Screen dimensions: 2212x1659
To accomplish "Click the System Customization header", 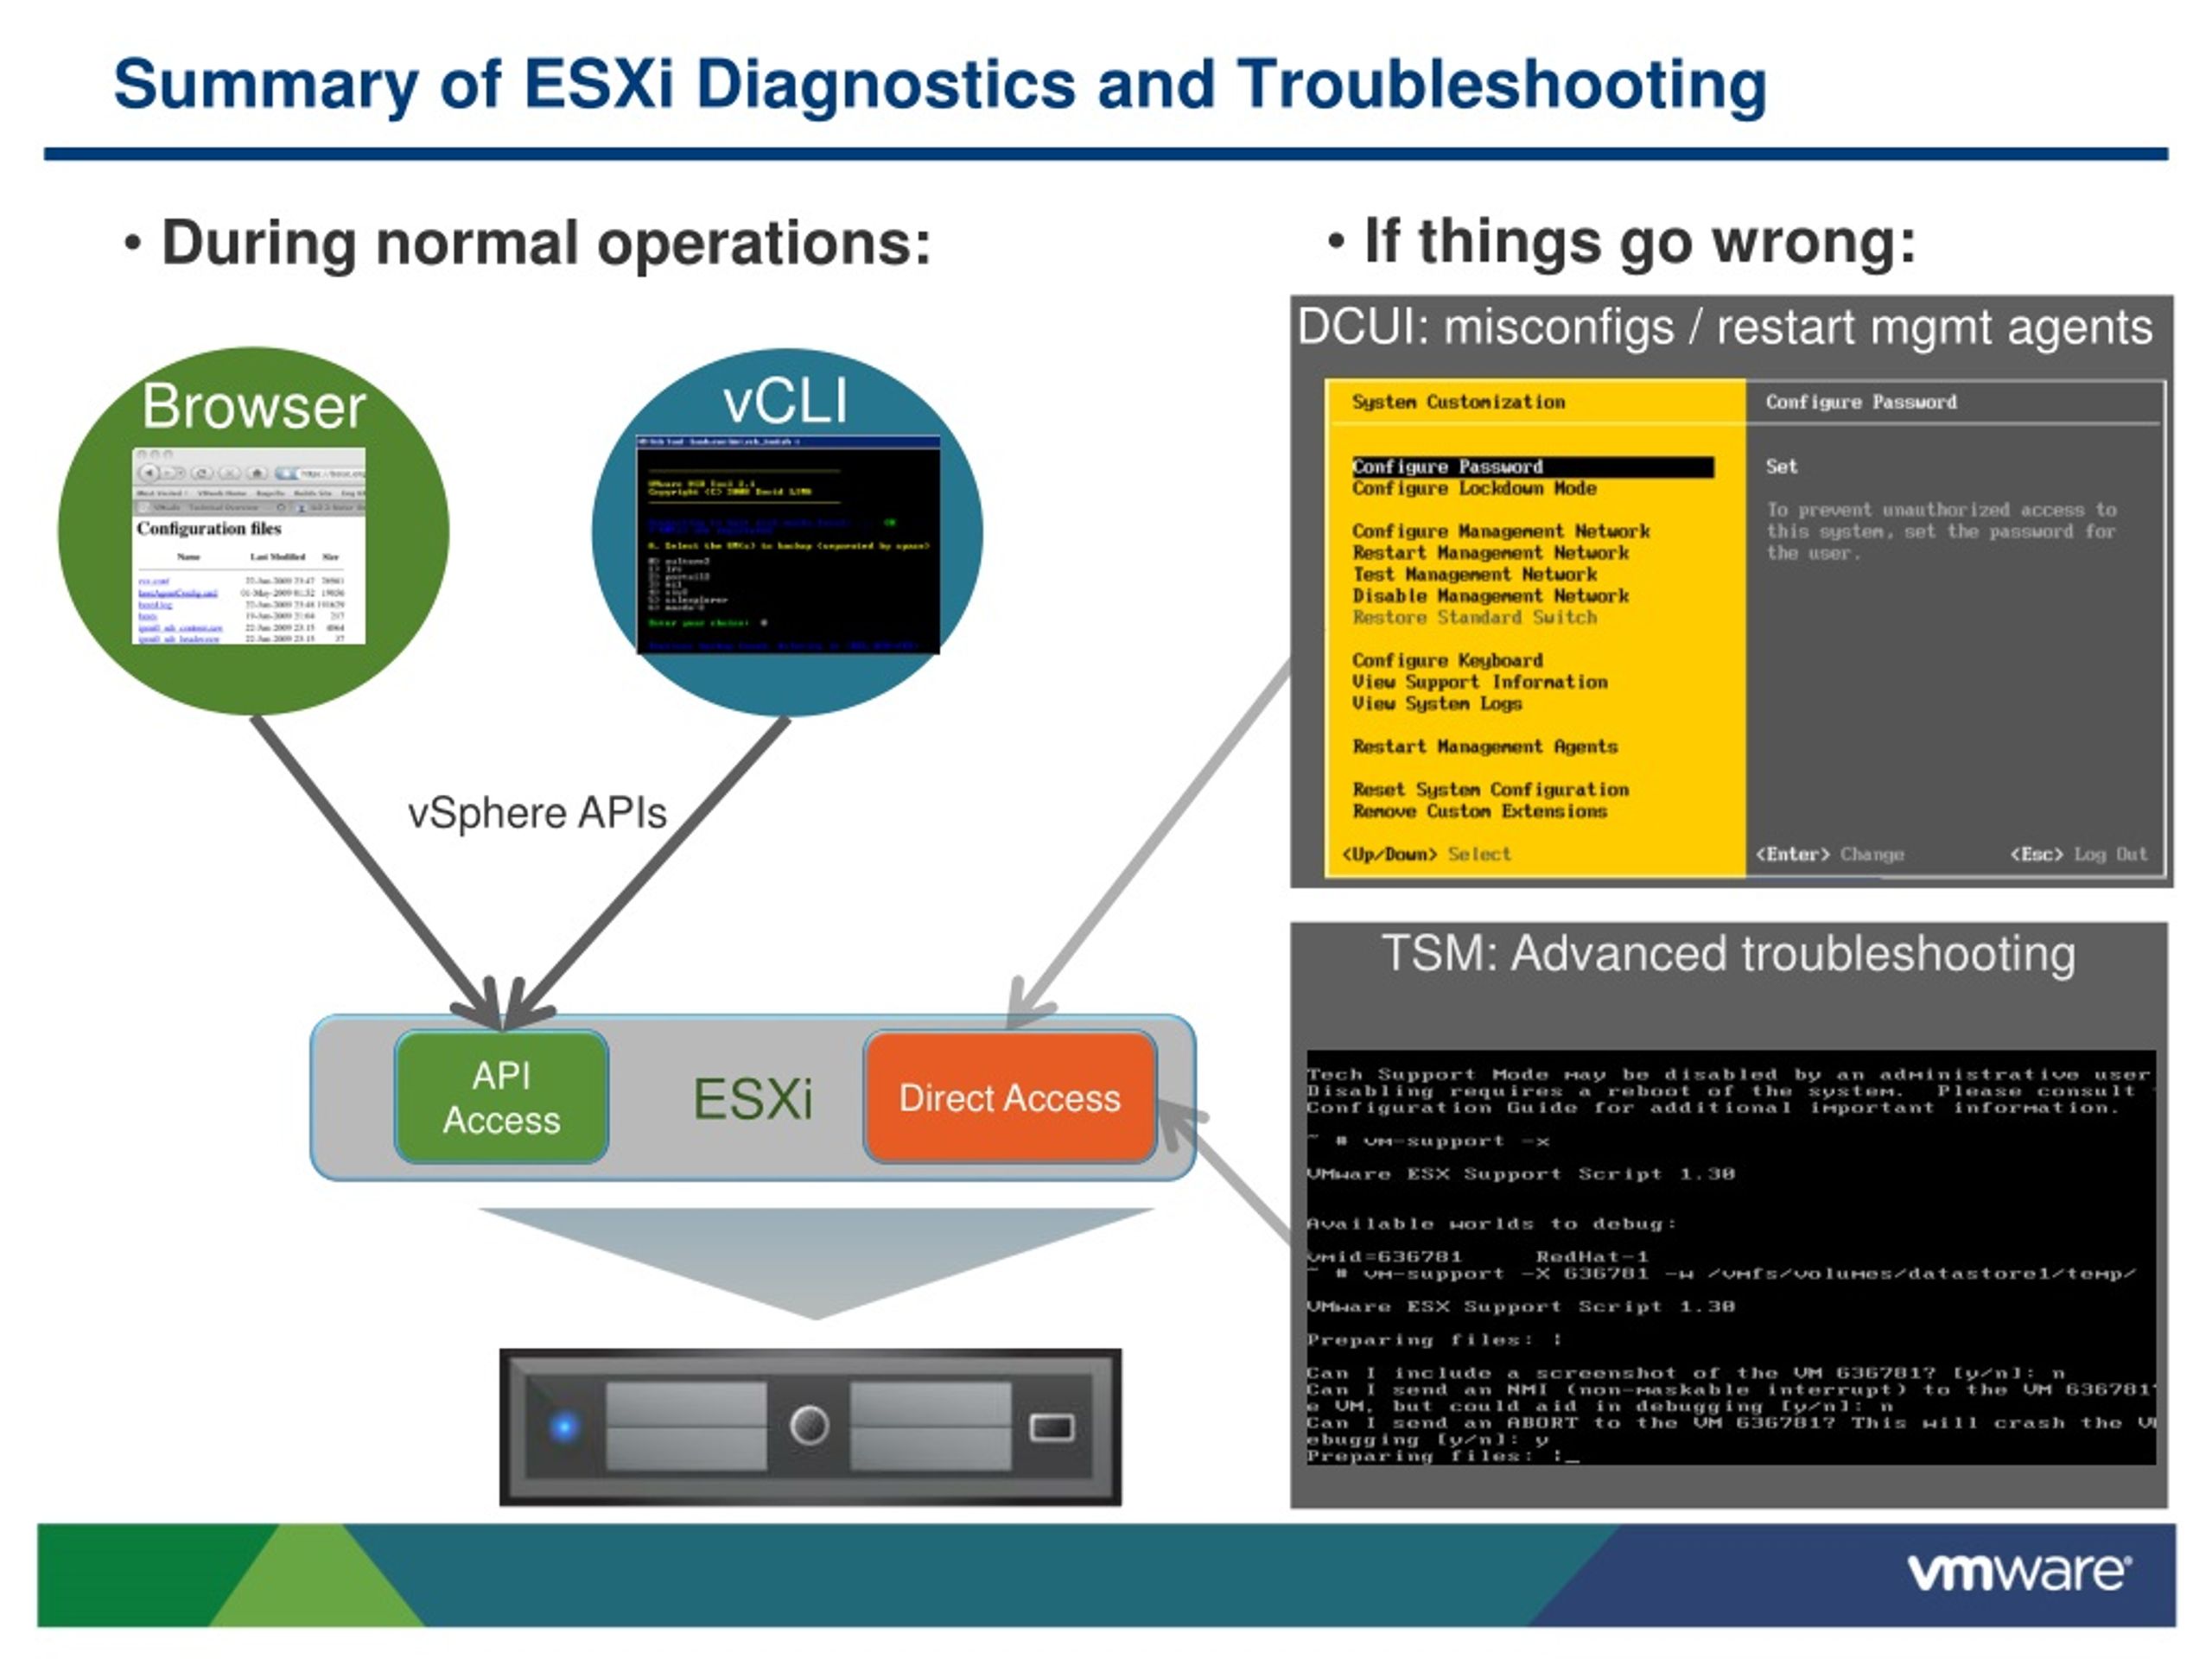I will coord(1458,402).
